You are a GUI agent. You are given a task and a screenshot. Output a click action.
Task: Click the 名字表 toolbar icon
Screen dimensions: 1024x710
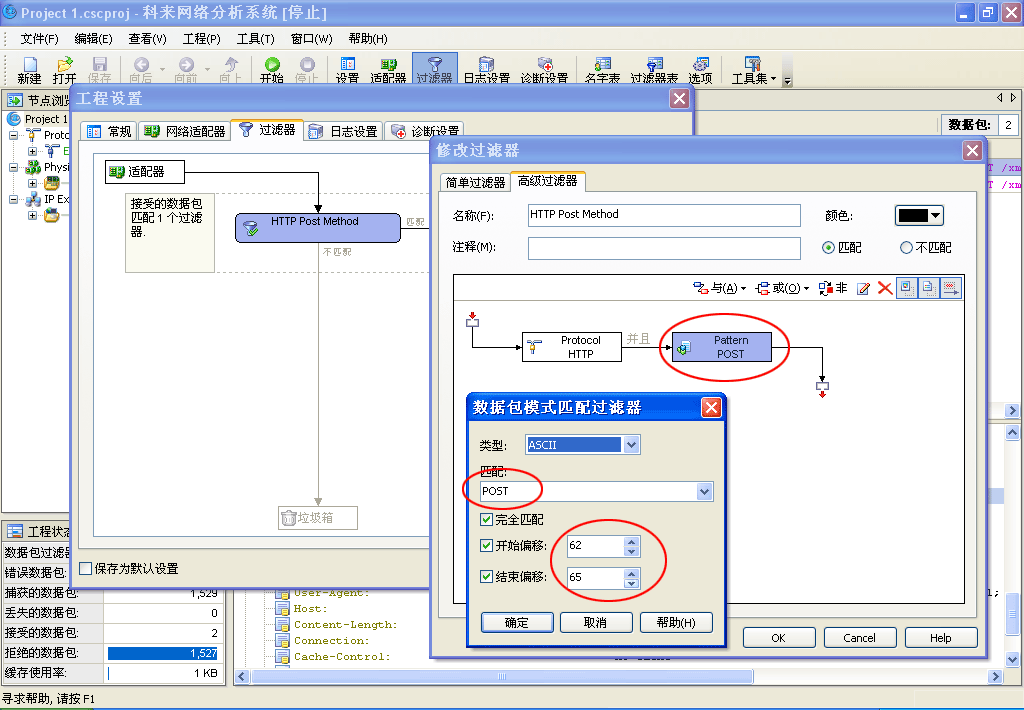click(x=602, y=70)
